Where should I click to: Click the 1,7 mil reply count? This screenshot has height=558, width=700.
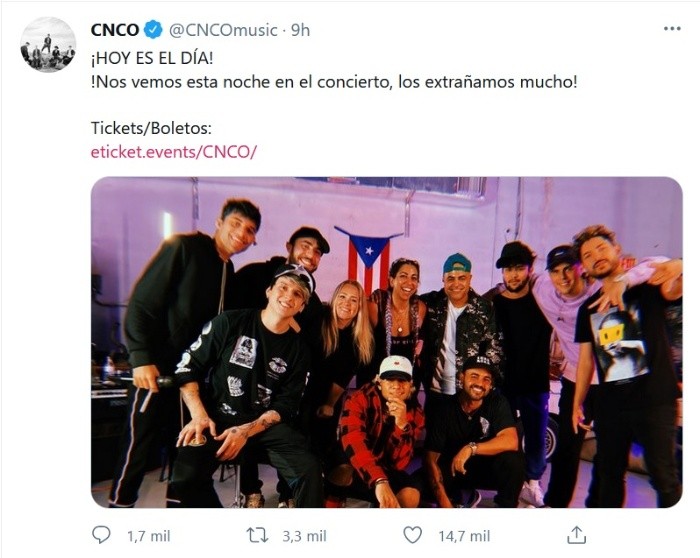pos(150,536)
